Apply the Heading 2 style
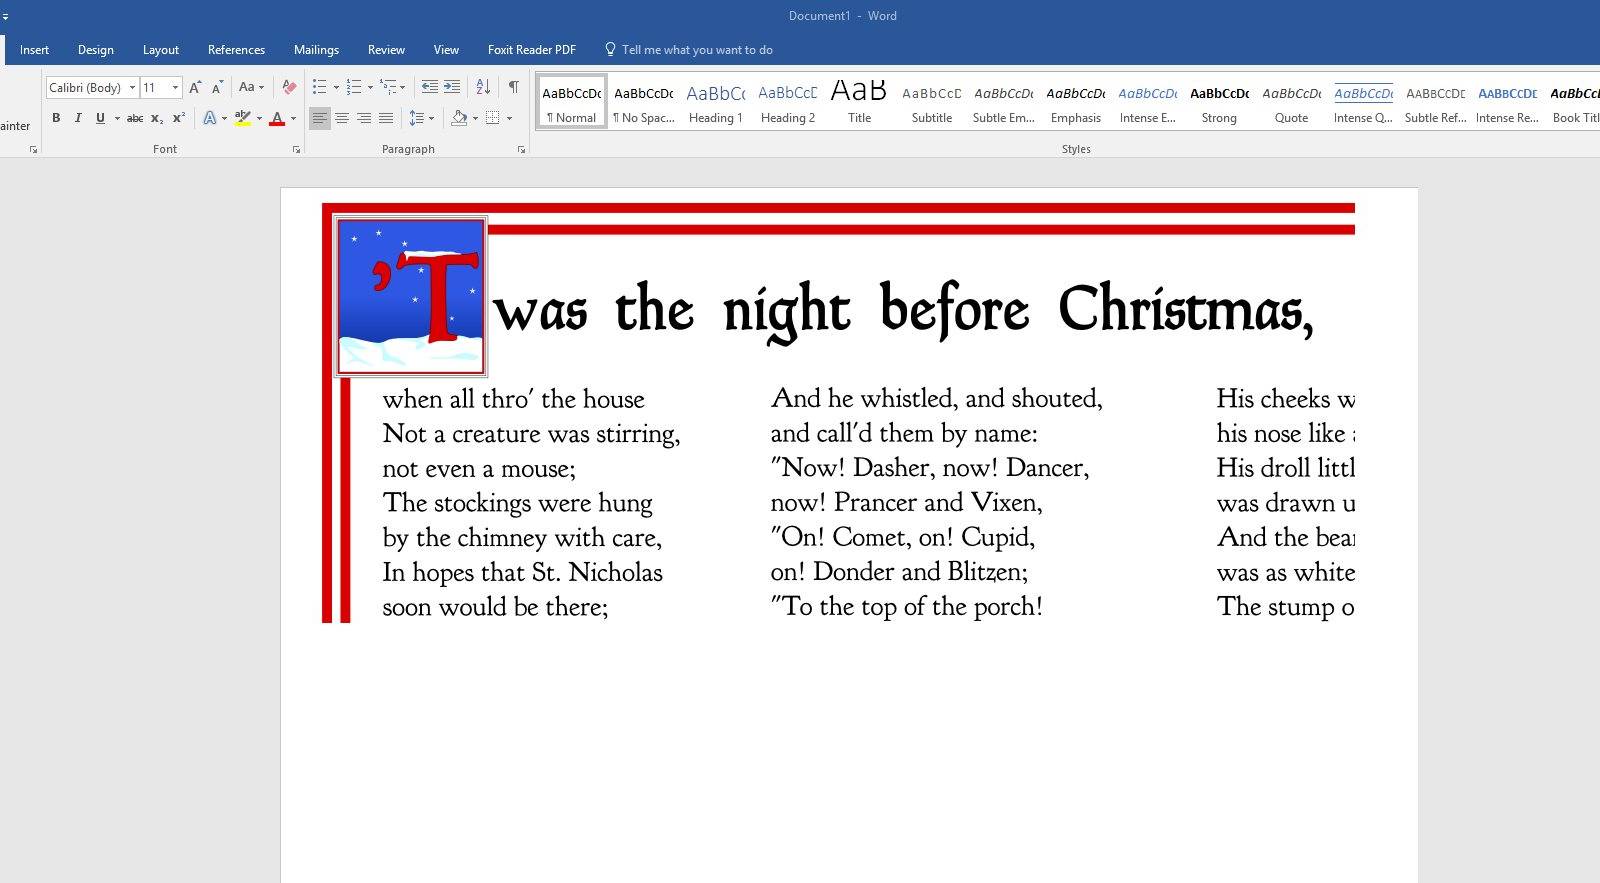This screenshot has width=1600, height=883. pos(788,101)
